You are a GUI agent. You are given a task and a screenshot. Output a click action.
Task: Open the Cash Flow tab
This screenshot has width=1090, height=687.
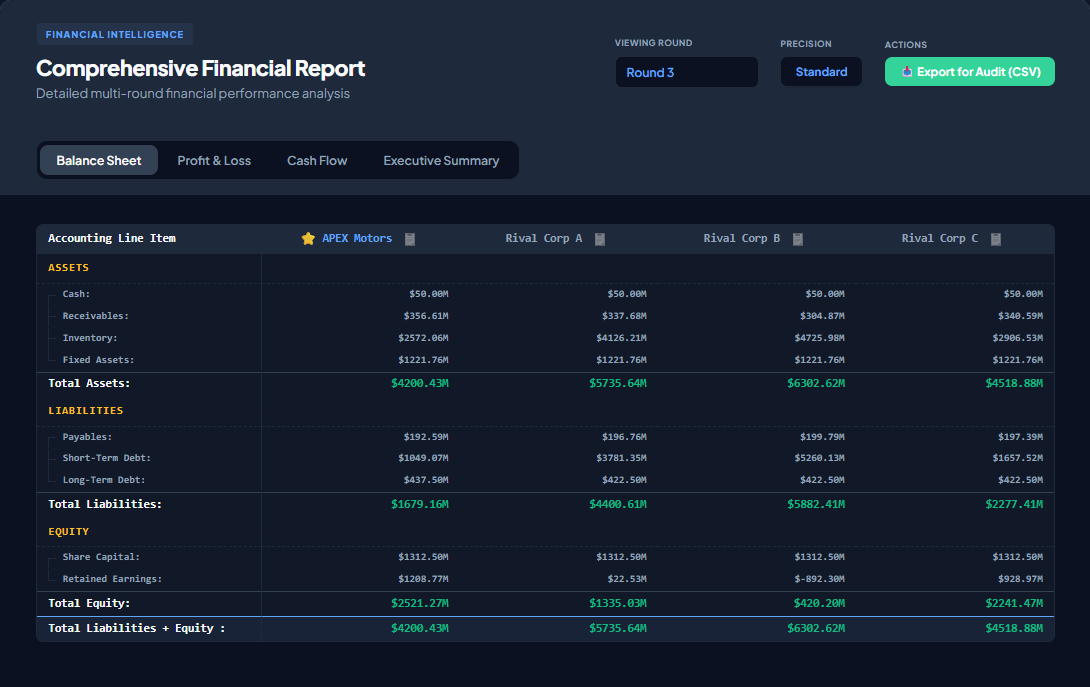pyautogui.click(x=317, y=160)
